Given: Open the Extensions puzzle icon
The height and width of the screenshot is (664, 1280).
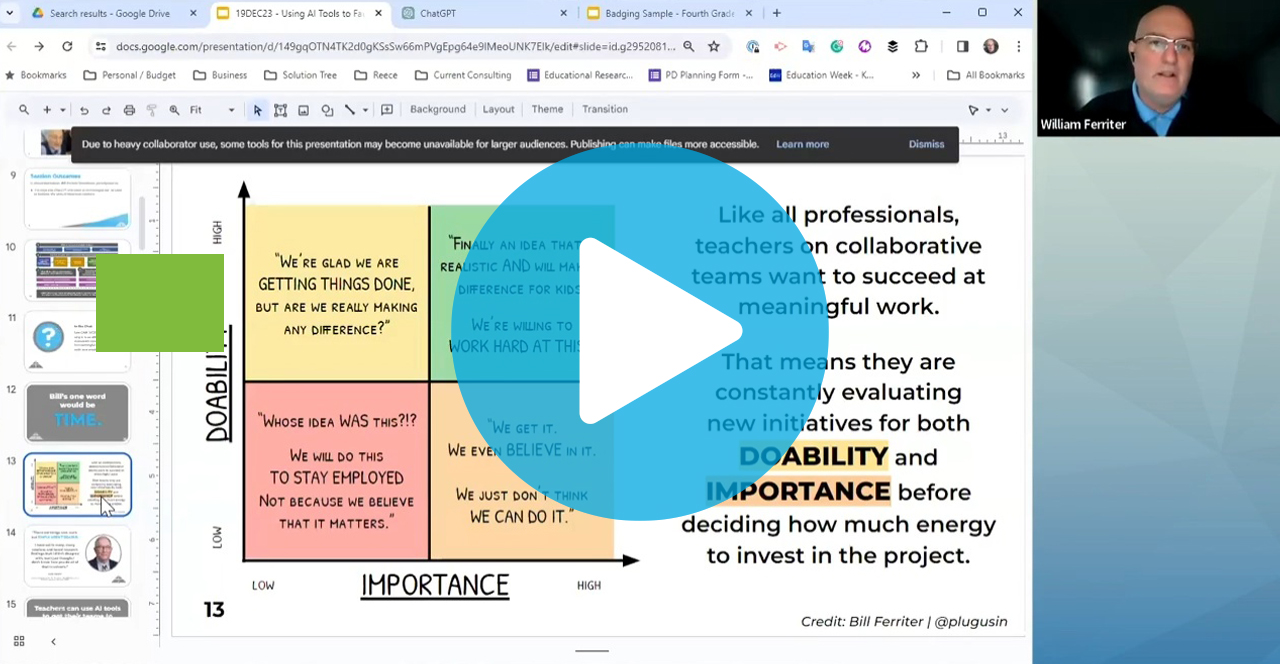Looking at the screenshot, I should [x=921, y=46].
